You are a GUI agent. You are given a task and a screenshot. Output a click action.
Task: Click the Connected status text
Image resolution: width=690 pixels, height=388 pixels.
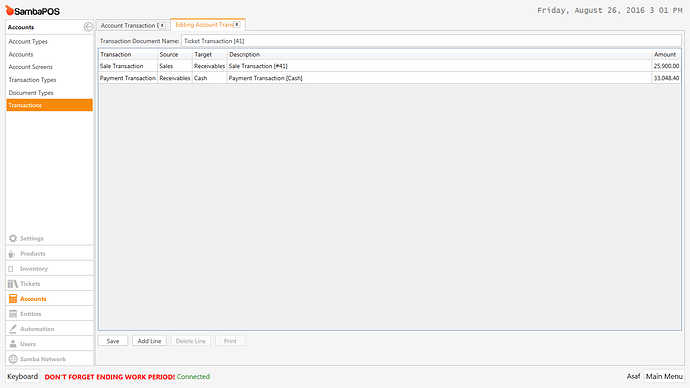point(193,377)
